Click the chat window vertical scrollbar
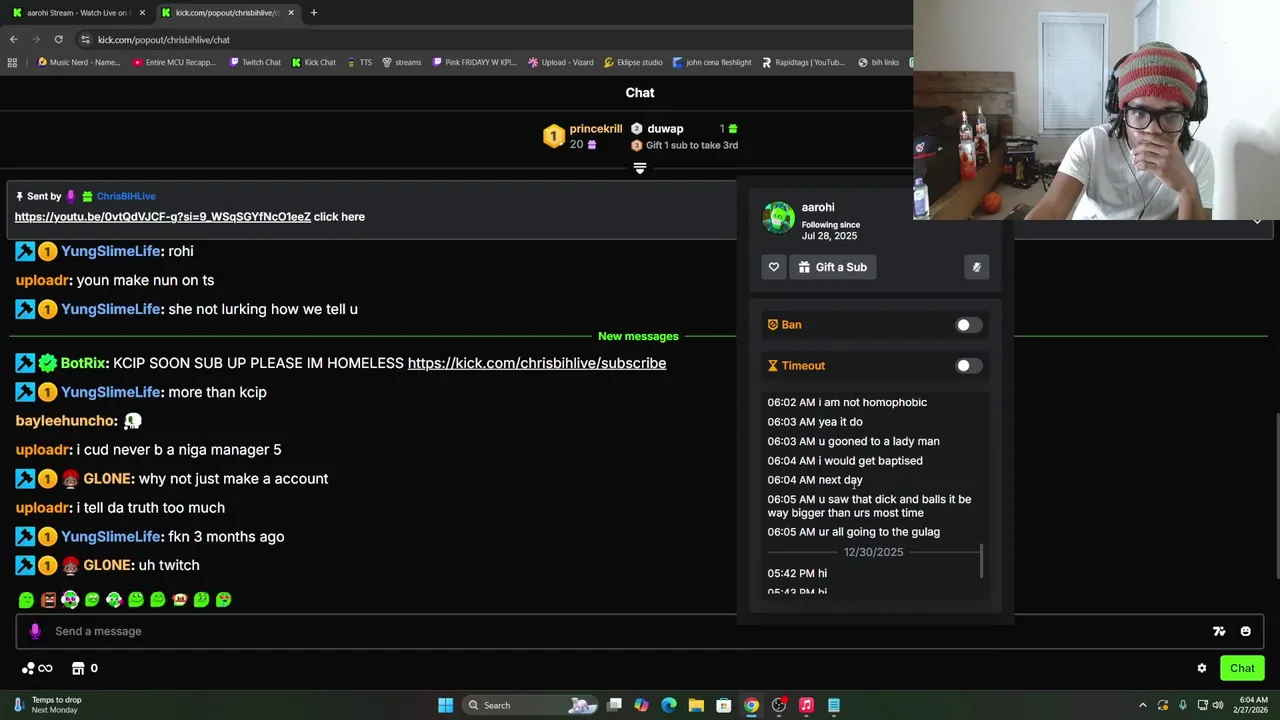Image resolution: width=1280 pixels, height=720 pixels. coord(1276,495)
